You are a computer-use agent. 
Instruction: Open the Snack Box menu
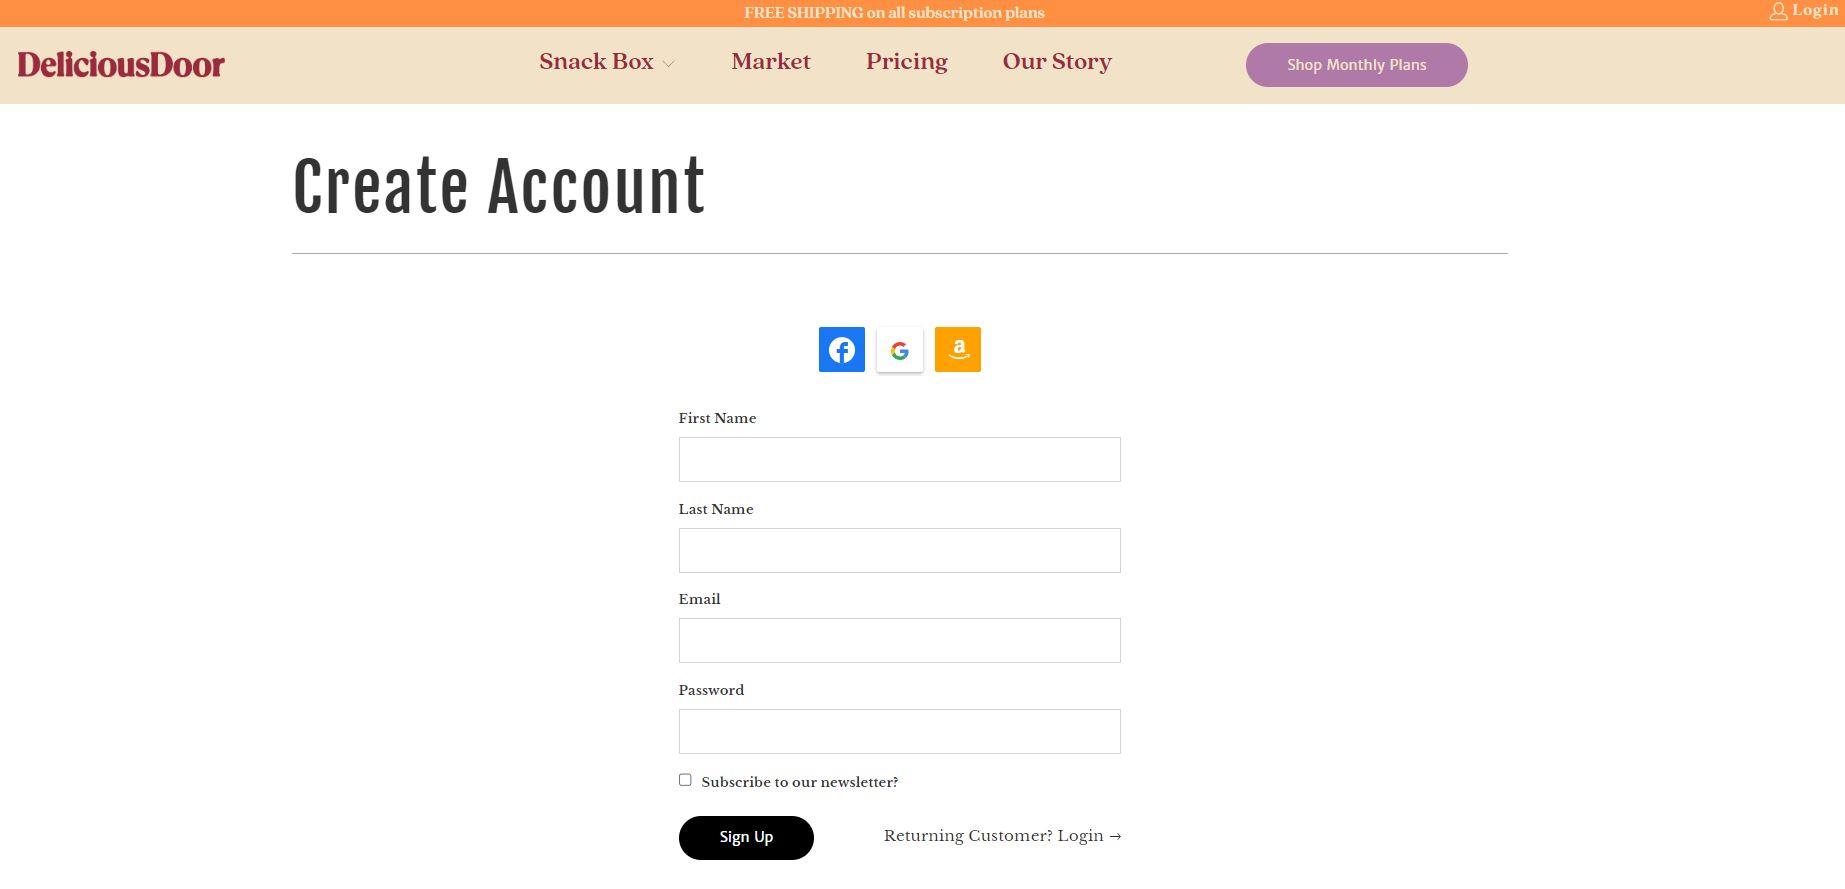click(x=596, y=62)
